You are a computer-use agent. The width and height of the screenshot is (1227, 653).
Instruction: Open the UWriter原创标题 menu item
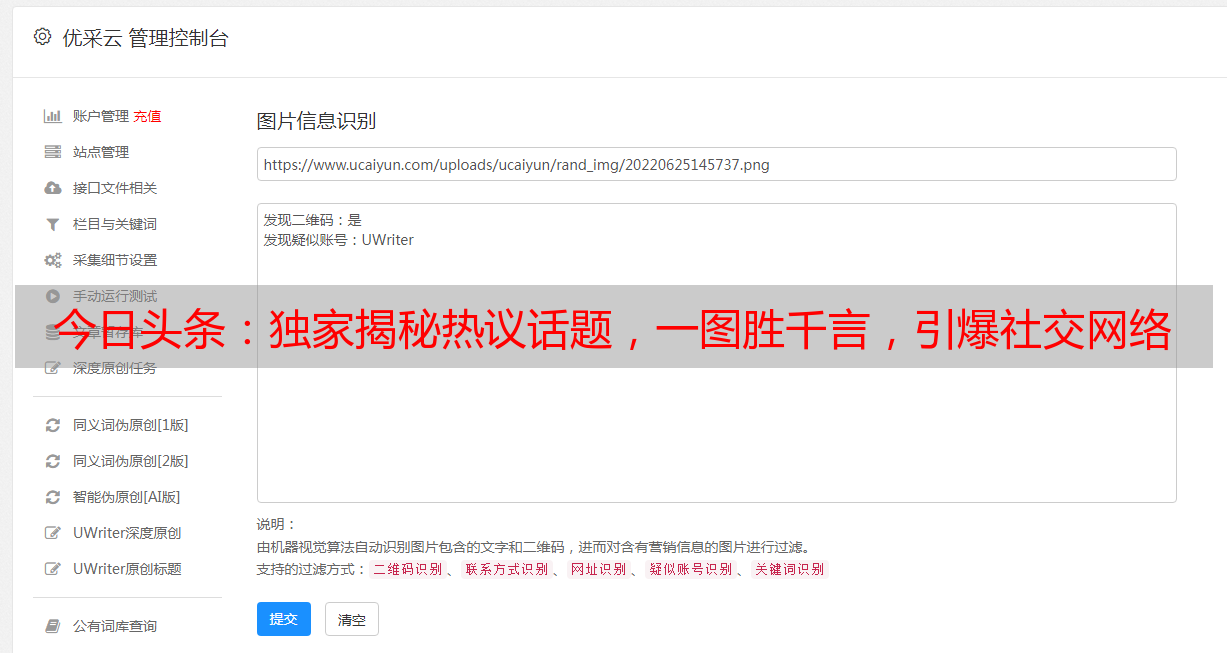[127, 569]
